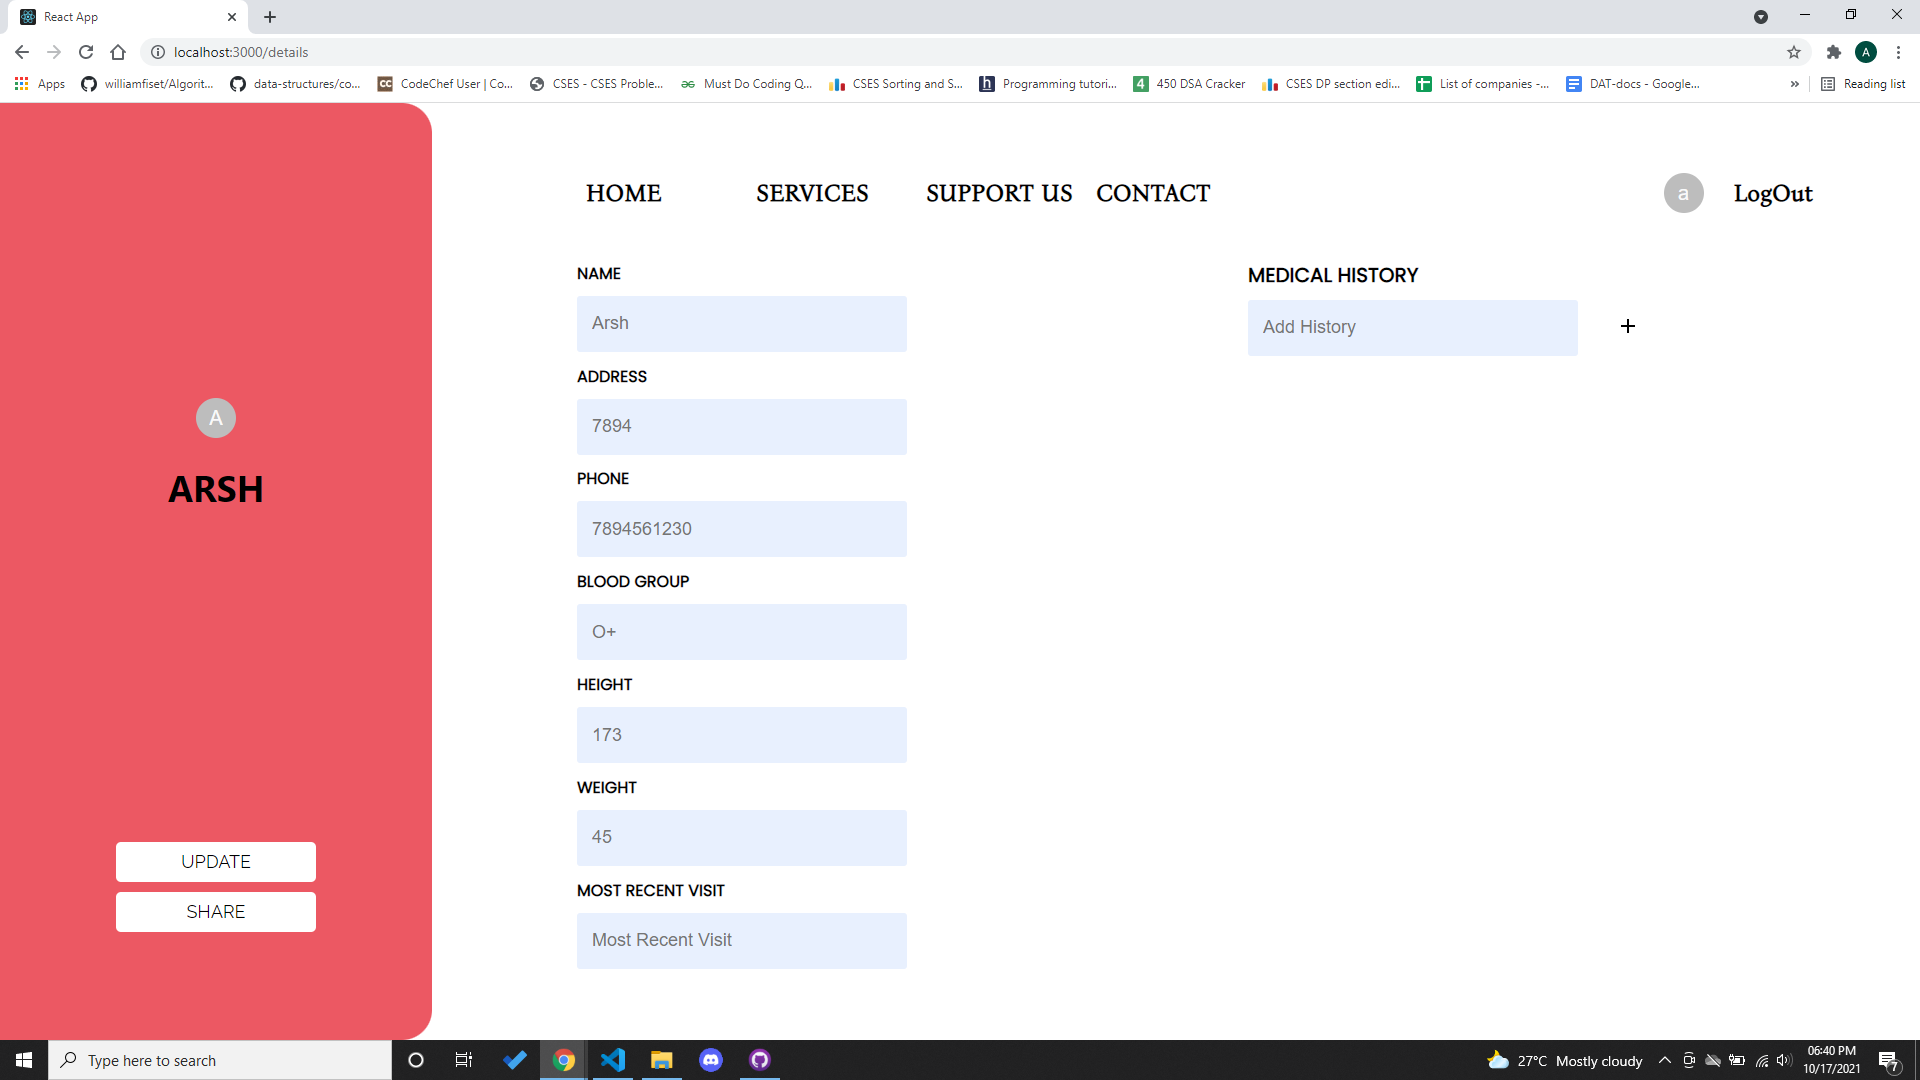1920x1080 pixels.
Task: Open the SUPPORT US nav item
Action: (x=999, y=193)
